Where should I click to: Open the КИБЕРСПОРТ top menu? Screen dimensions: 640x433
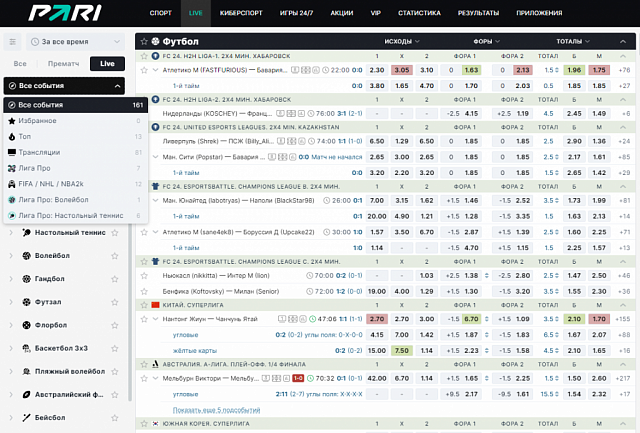pyautogui.click(x=241, y=13)
